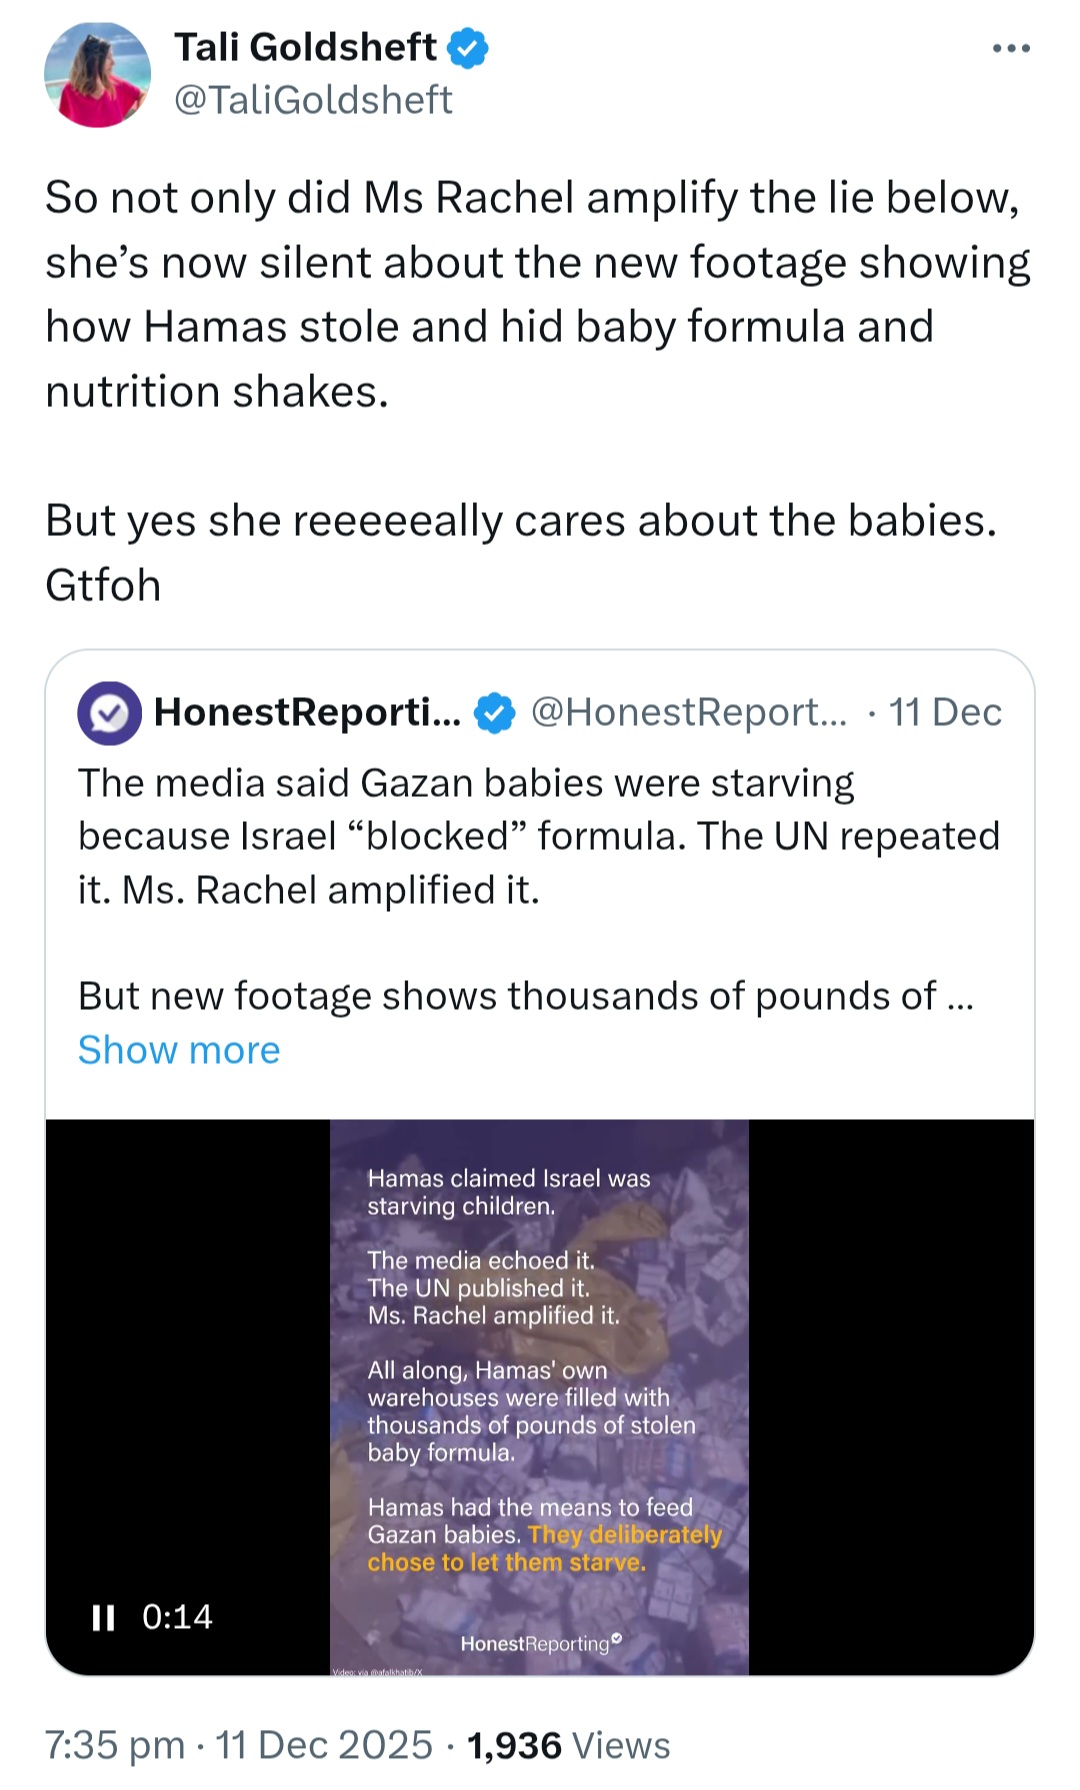Open the three-dot more options menu
The width and height of the screenshot is (1080, 1790).
pyautogui.click(x=1011, y=48)
